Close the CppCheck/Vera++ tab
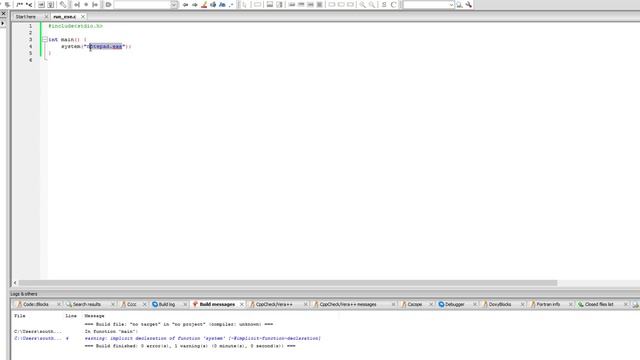640x360 pixels. click(x=306, y=304)
